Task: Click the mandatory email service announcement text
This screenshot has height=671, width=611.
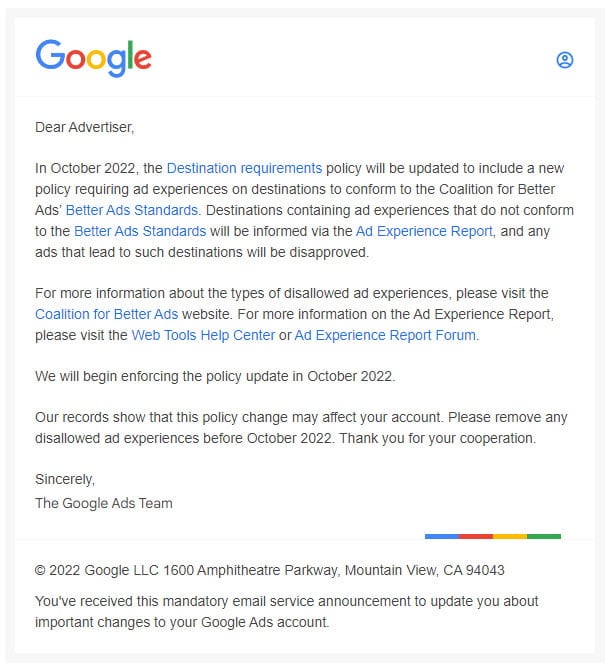Action: coord(287,612)
